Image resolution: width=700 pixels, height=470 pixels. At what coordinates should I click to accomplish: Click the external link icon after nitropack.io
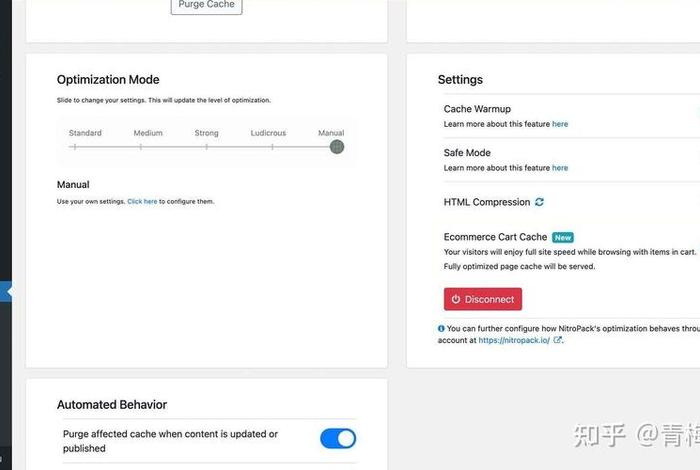pos(557,340)
